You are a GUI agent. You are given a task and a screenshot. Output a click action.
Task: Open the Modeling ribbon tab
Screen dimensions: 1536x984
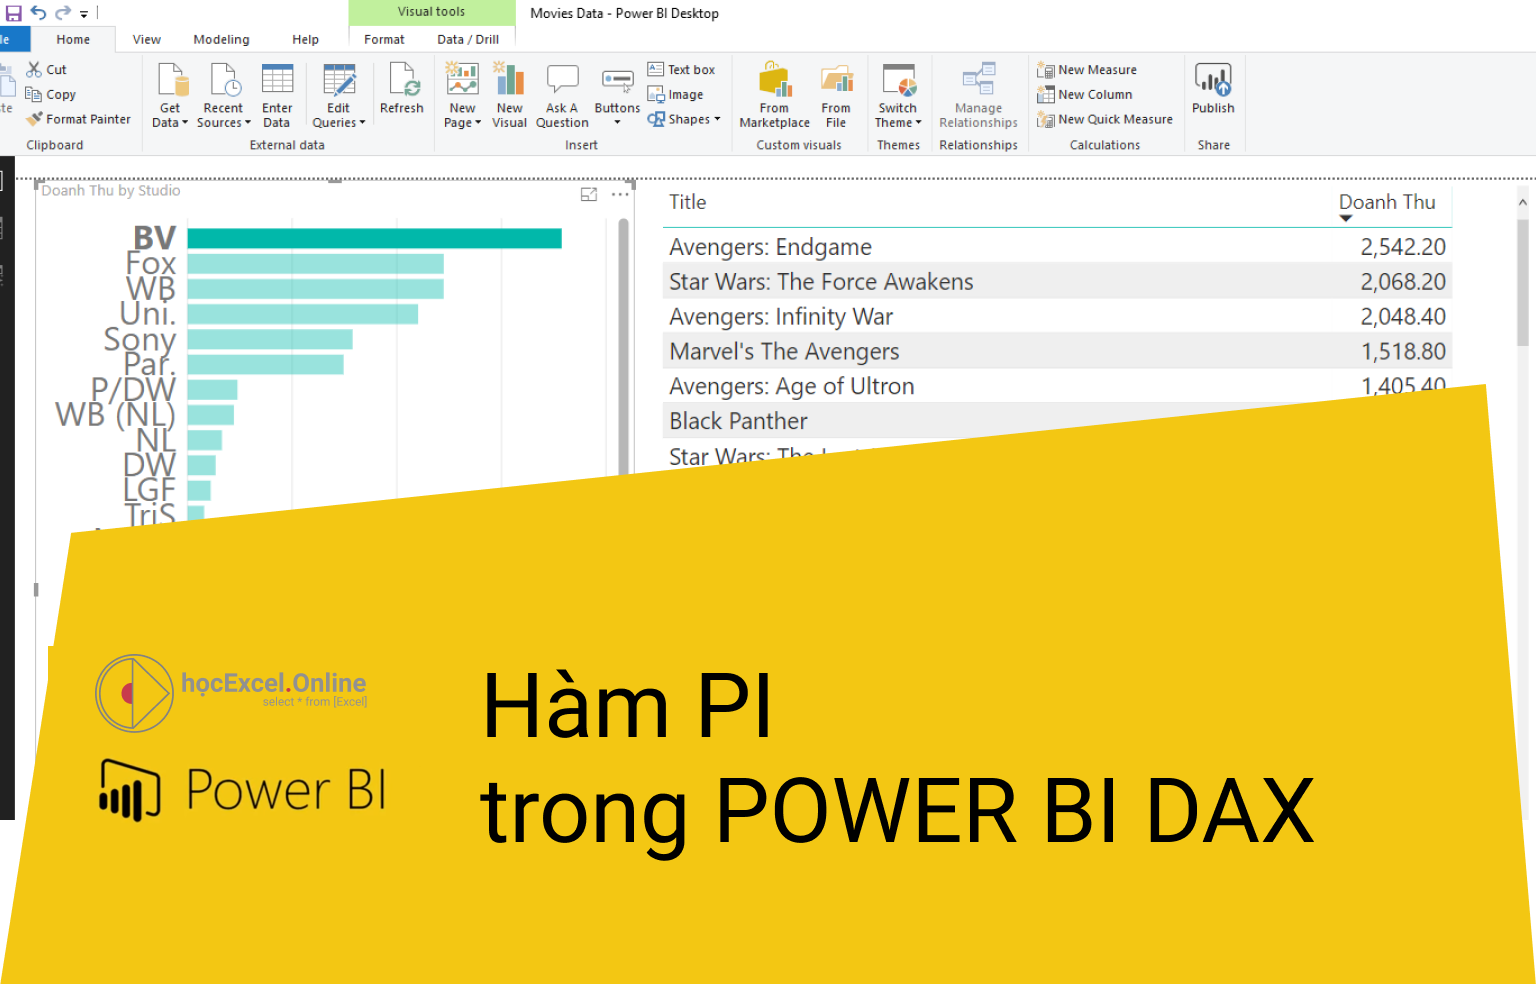[221, 39]
